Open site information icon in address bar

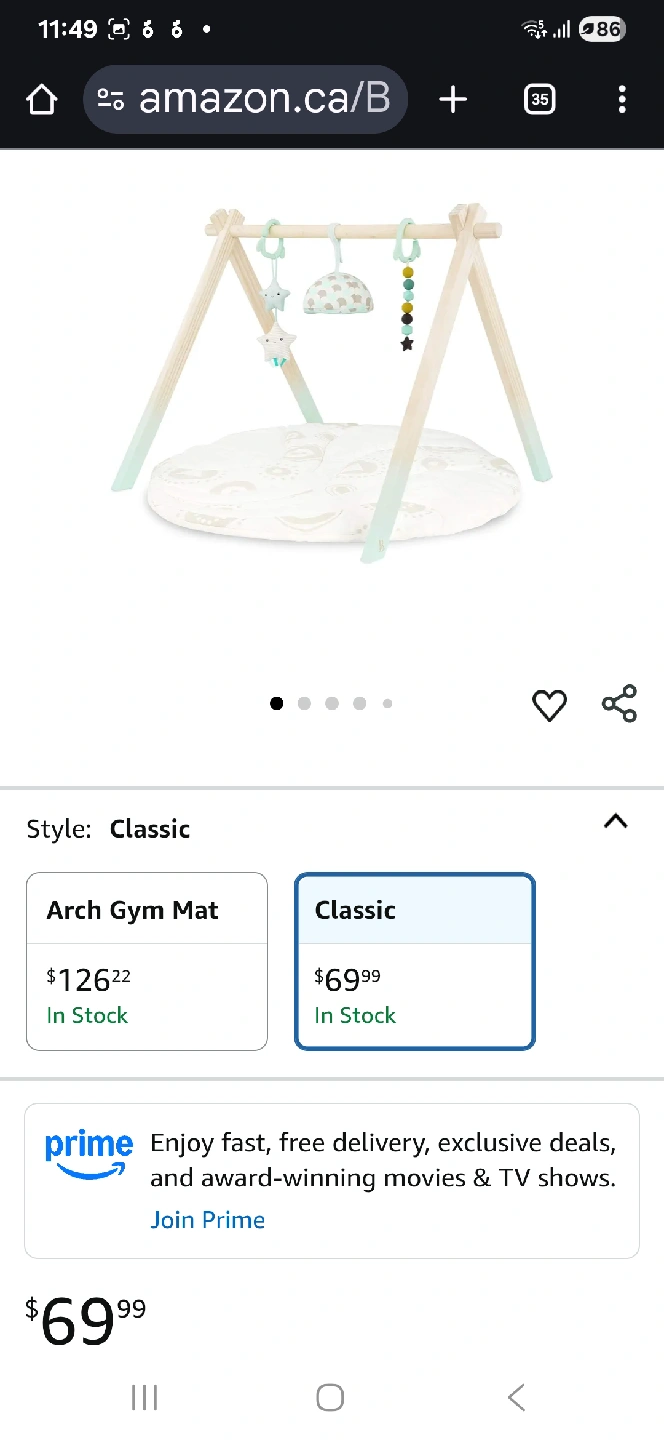click(x=111, y=99)
